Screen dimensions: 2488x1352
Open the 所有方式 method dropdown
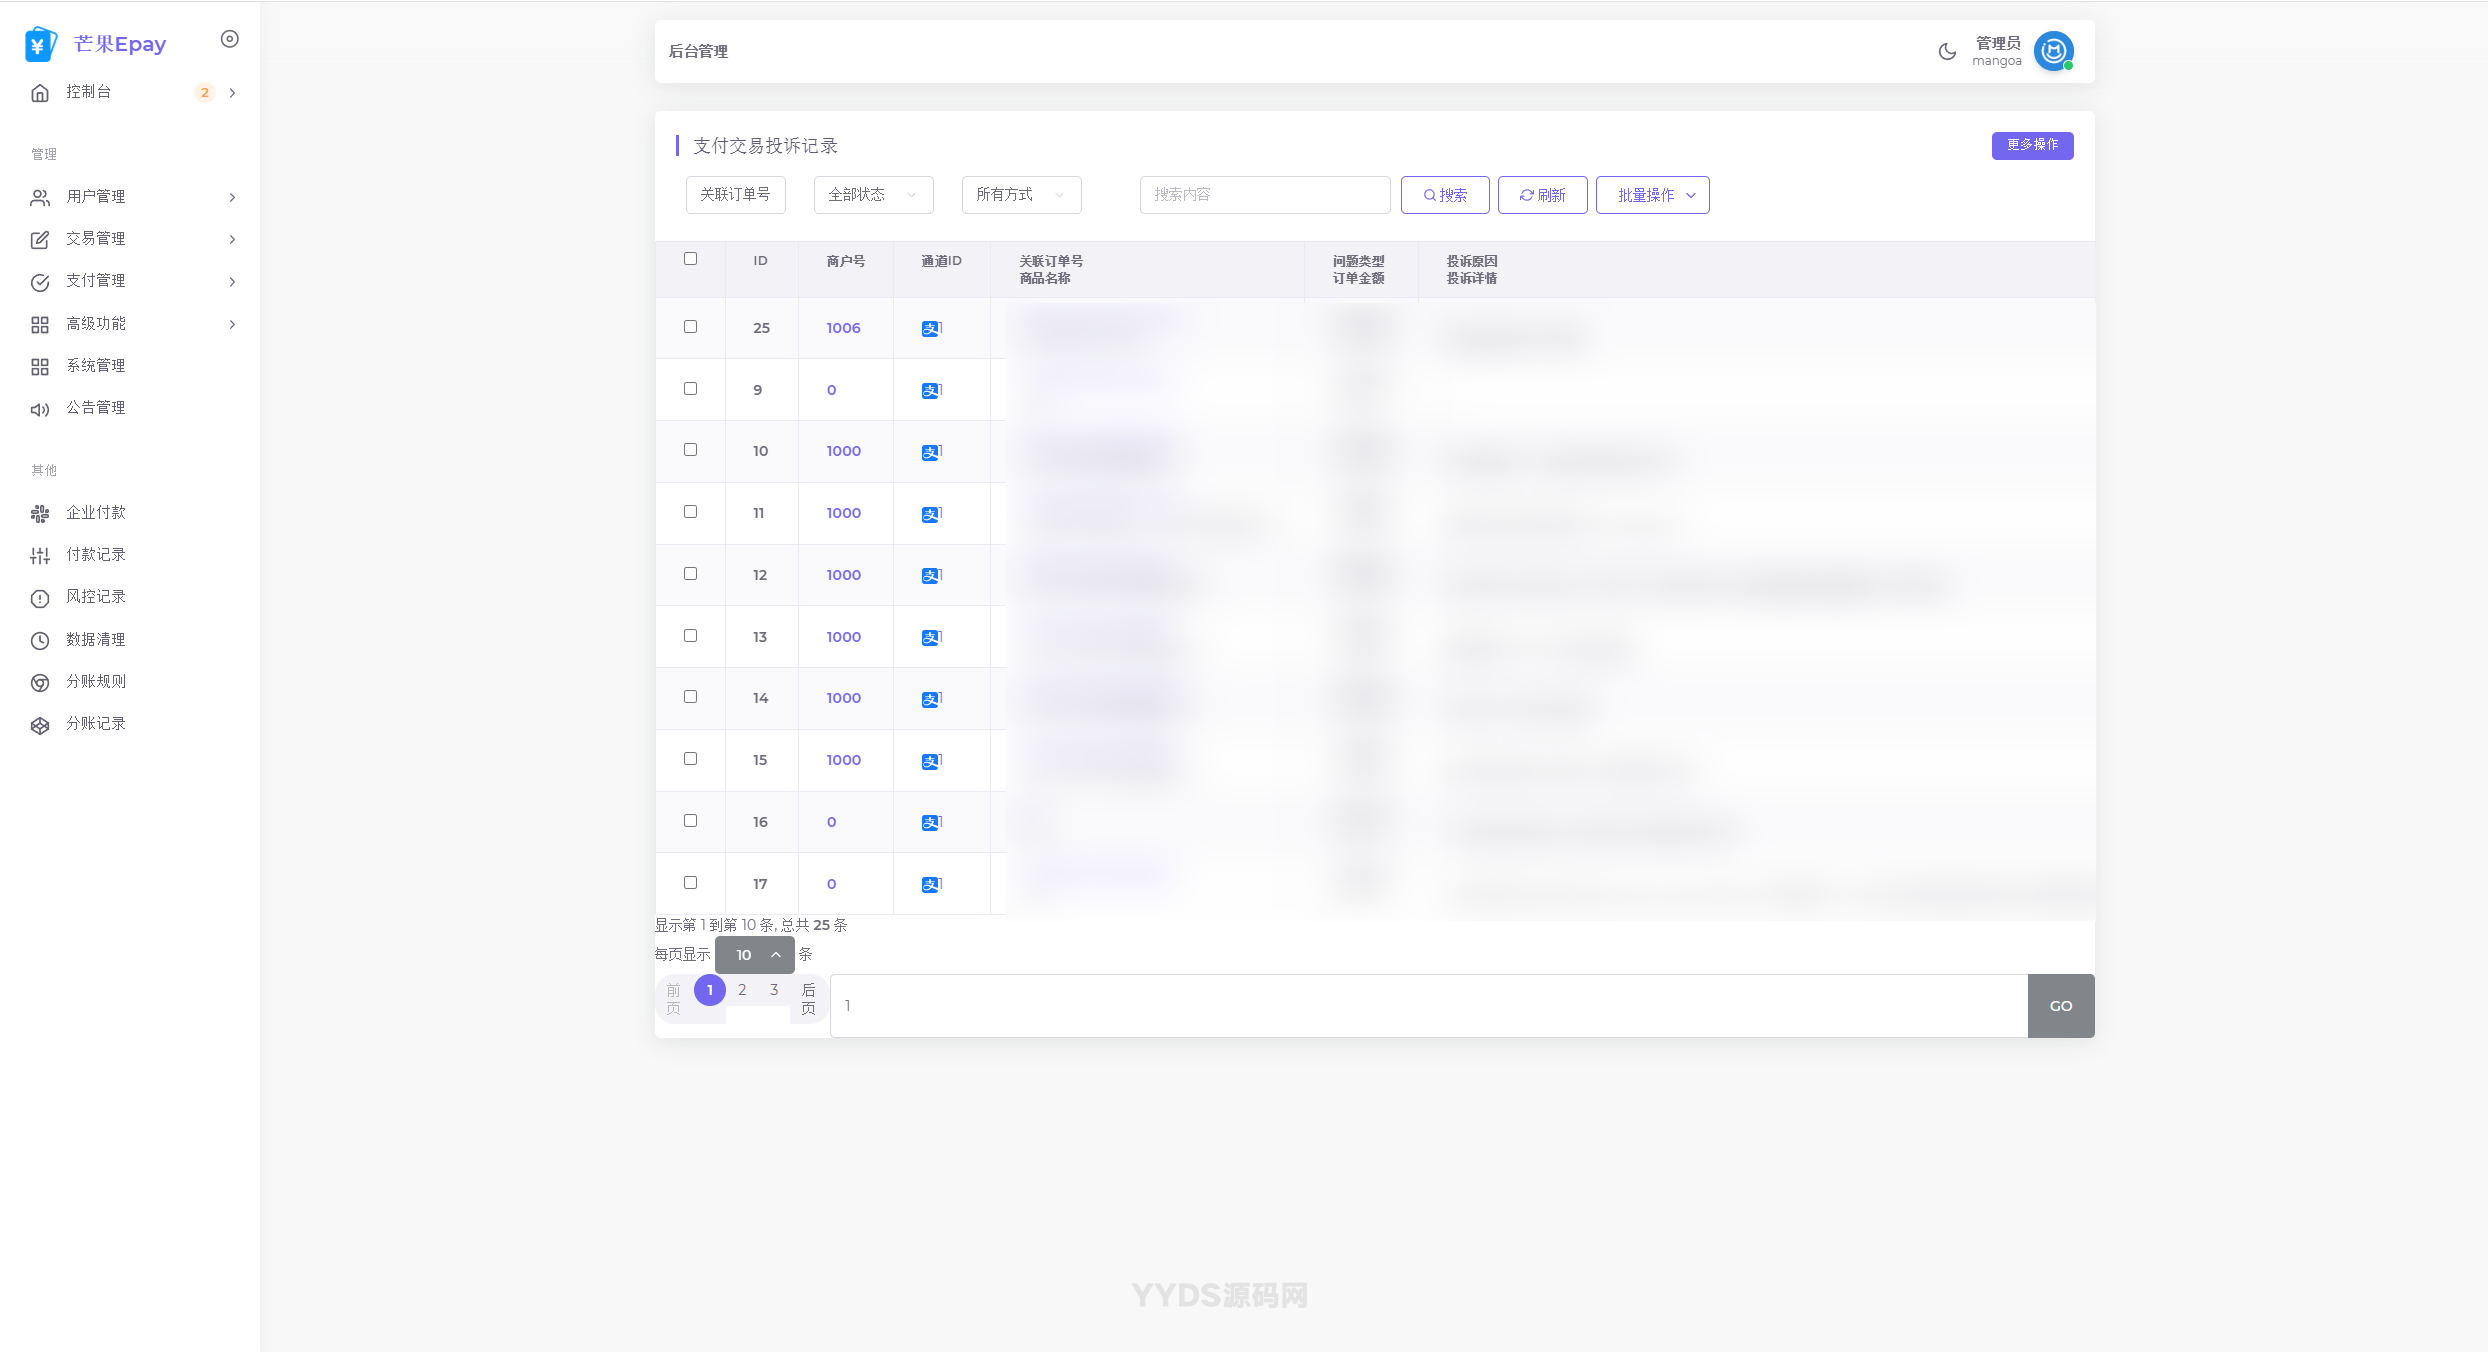point(1021,195)
